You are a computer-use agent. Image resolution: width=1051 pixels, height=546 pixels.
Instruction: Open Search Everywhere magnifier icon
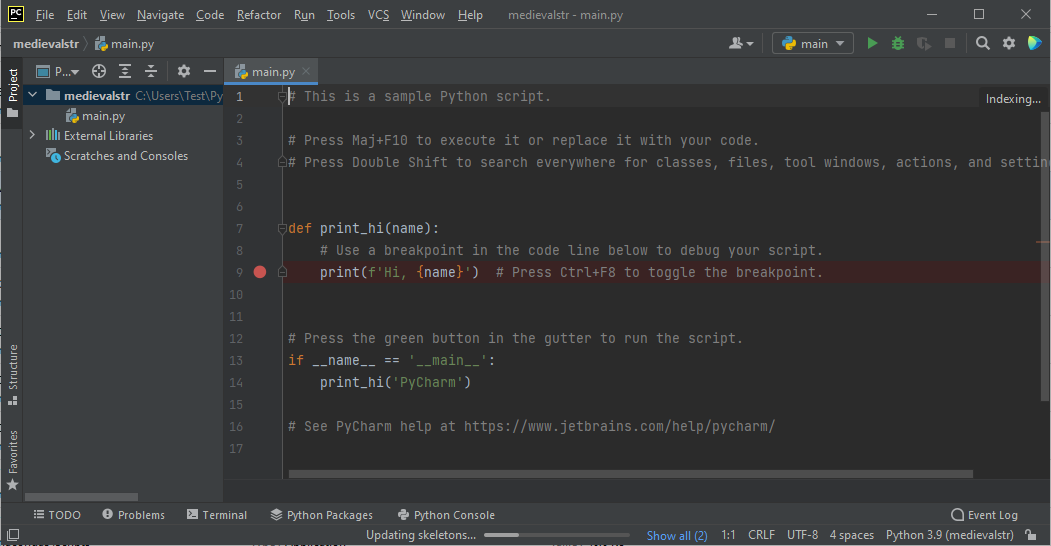pos(983,44)
